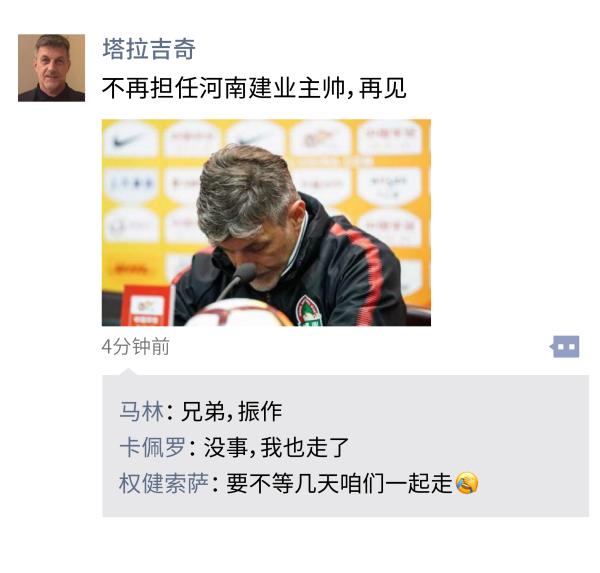Open the like and comment menu icon
This screenshot has height=573, width=600.
(565, 347)
